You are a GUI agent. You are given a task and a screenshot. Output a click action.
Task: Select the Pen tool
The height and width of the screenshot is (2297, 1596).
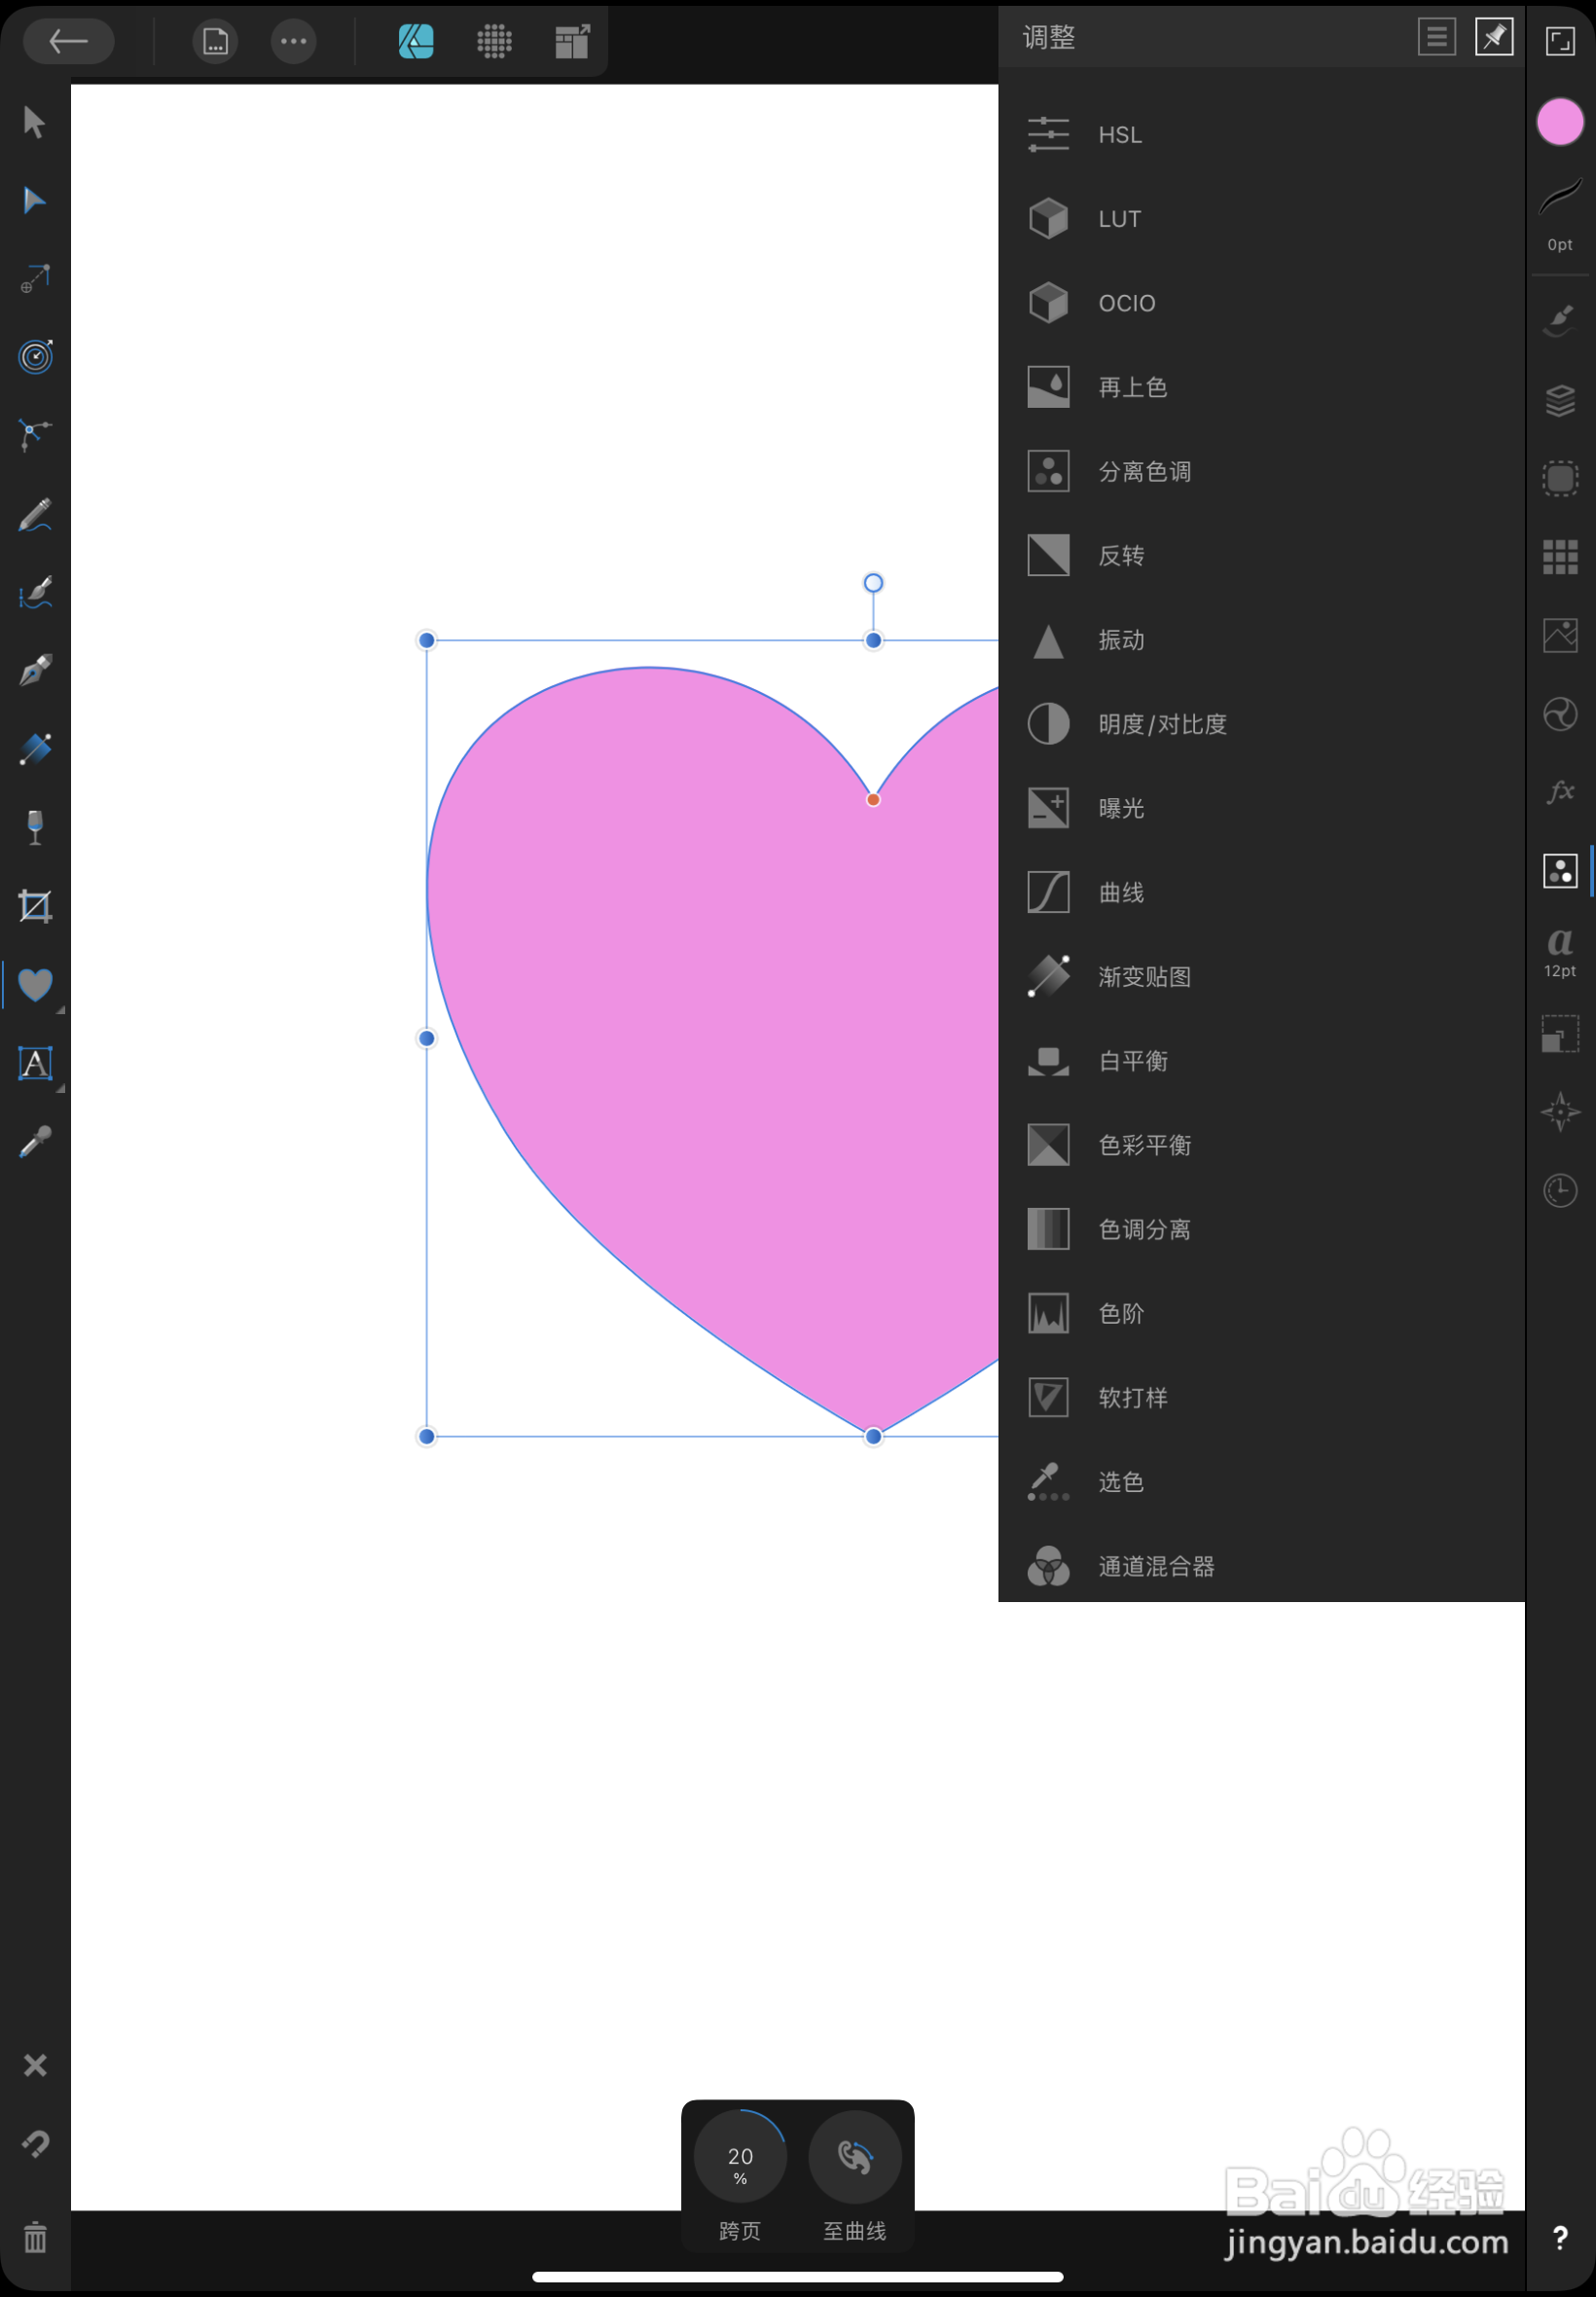point(35,670)
